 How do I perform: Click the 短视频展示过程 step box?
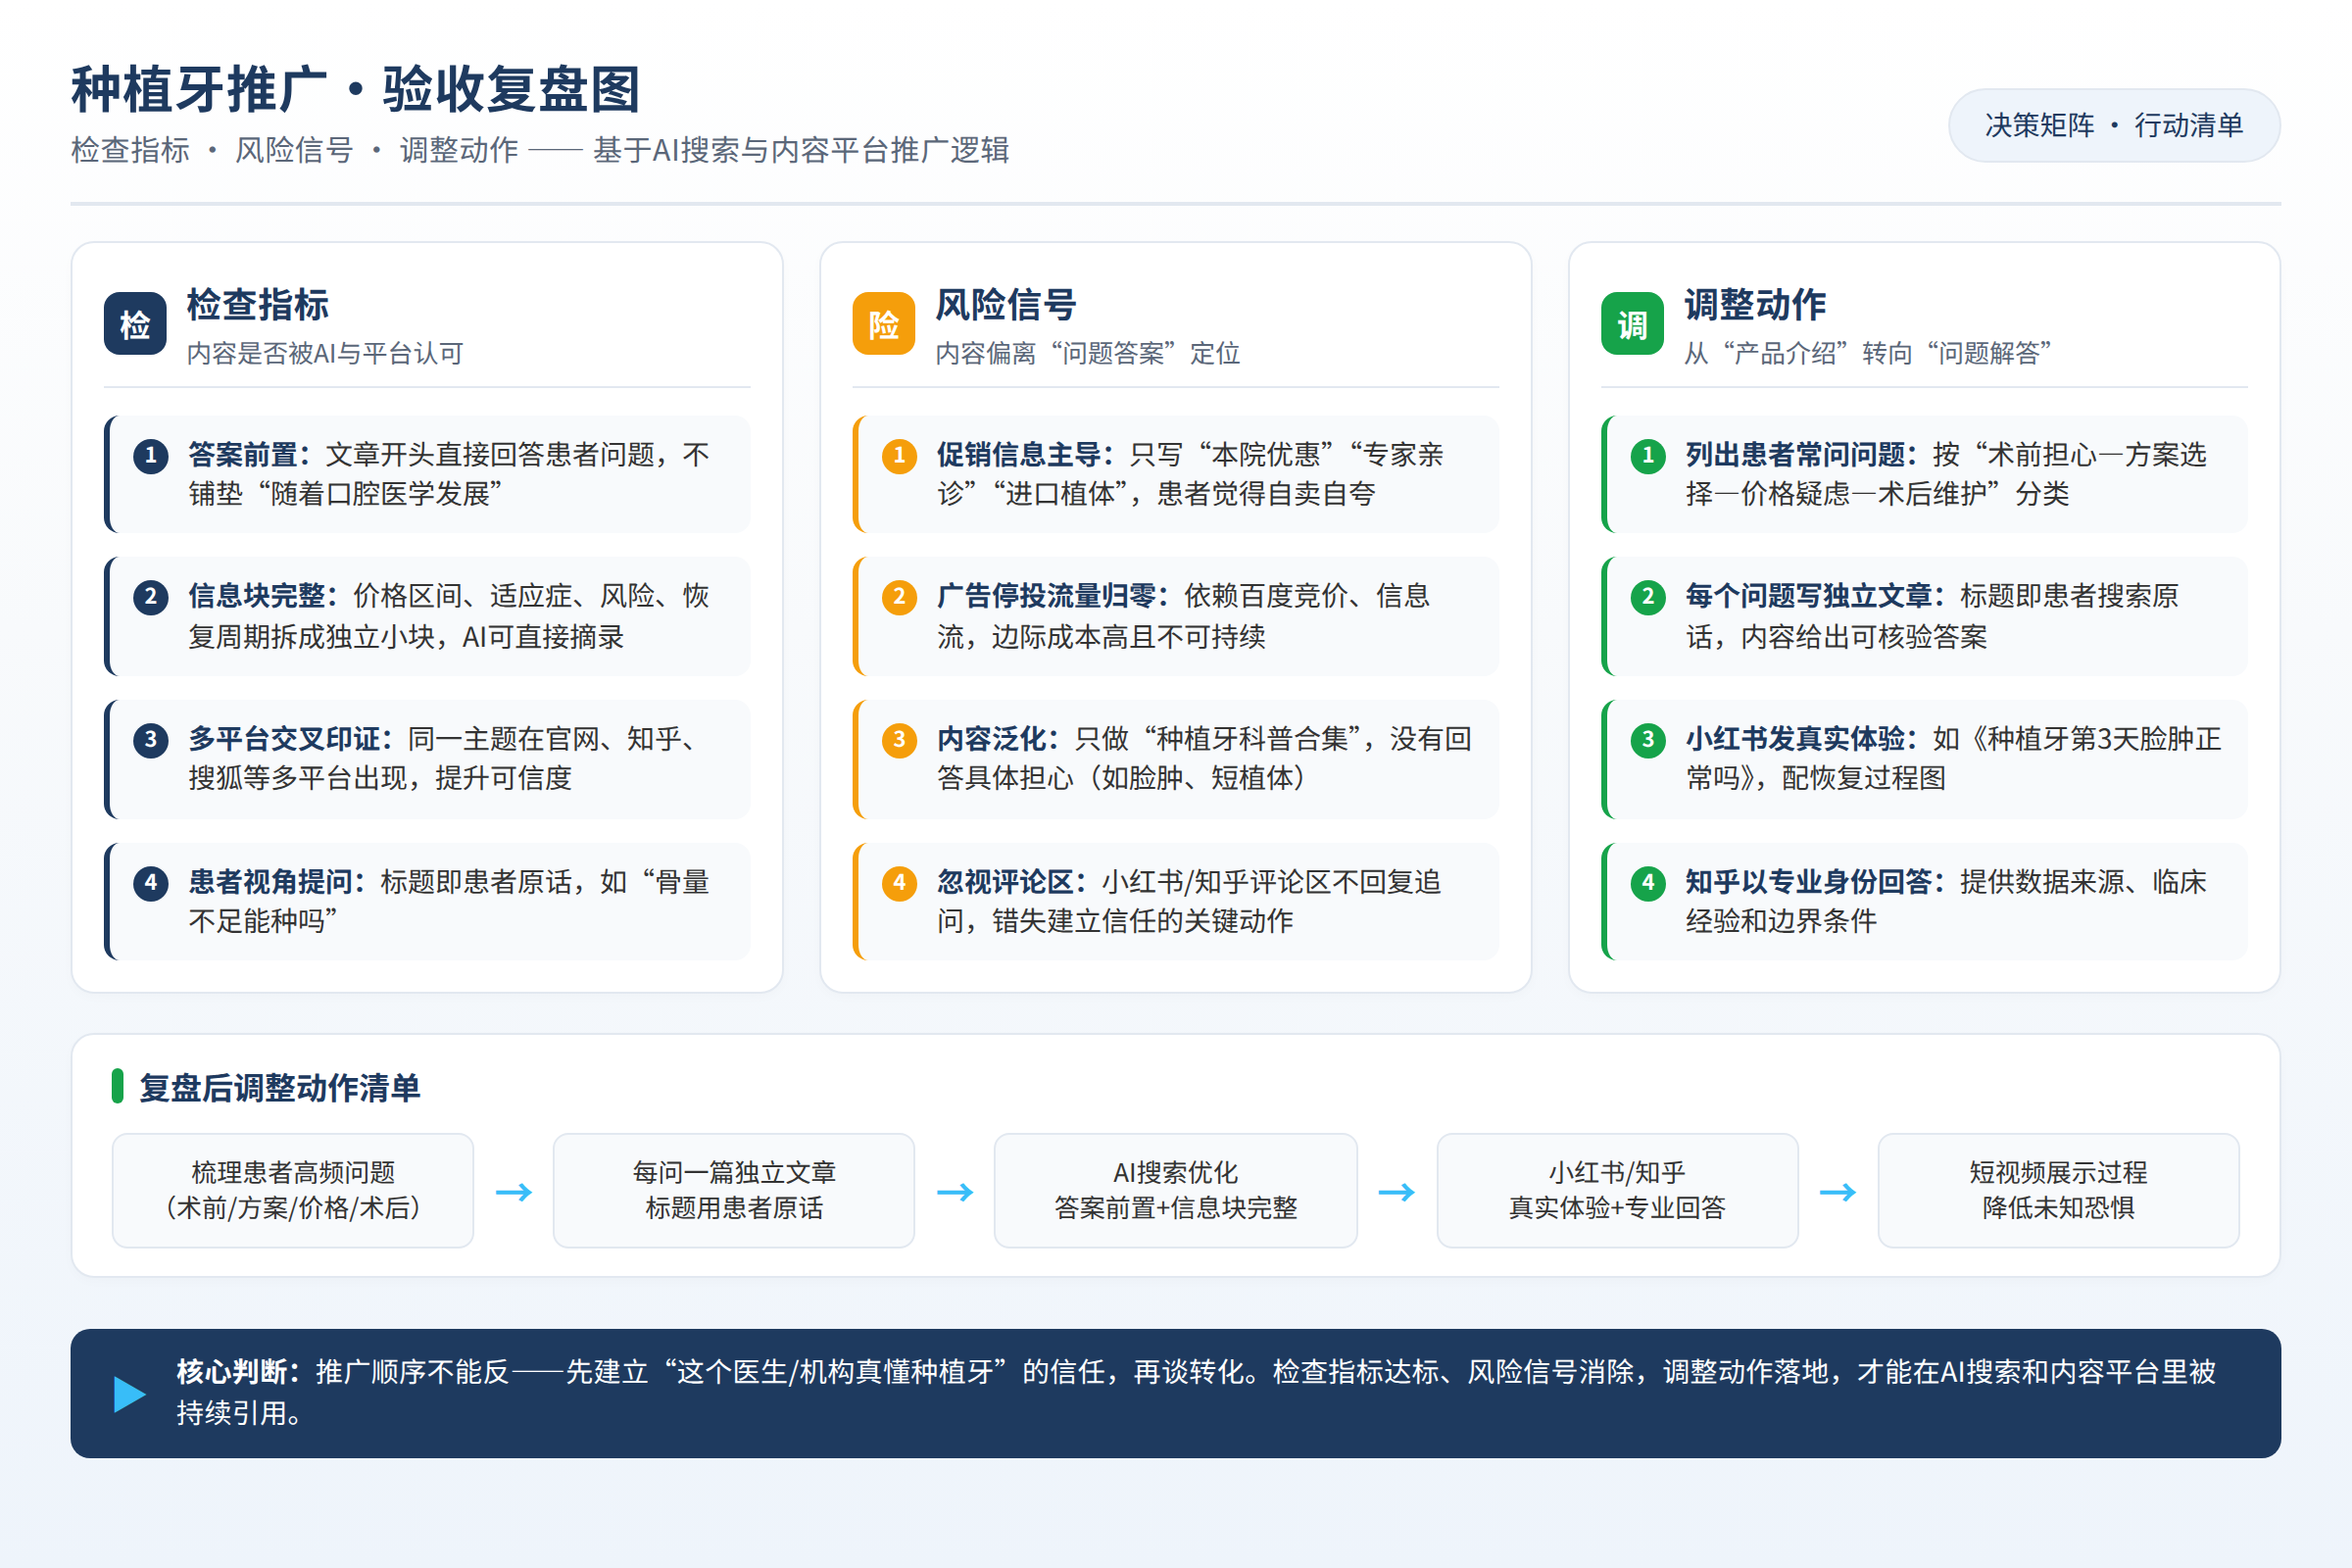pos(2058,1190)
